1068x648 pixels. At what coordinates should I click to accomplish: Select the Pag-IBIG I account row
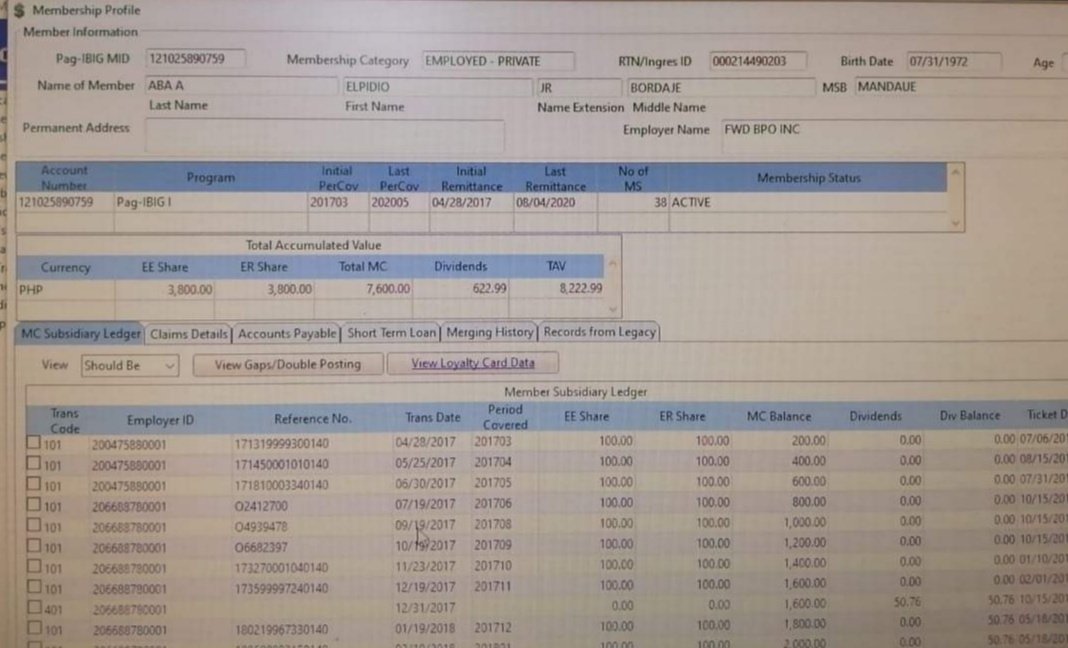tap(150, 202)
